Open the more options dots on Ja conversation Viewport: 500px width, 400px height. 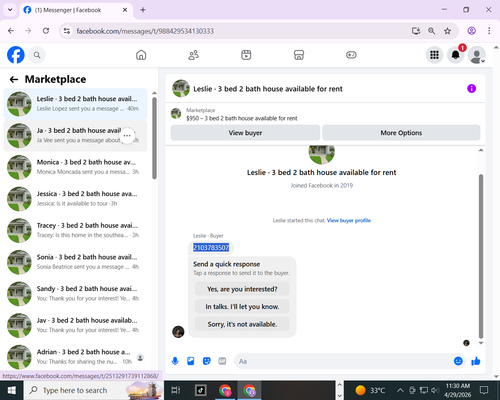pyautogui.click(x=127, y=136)
